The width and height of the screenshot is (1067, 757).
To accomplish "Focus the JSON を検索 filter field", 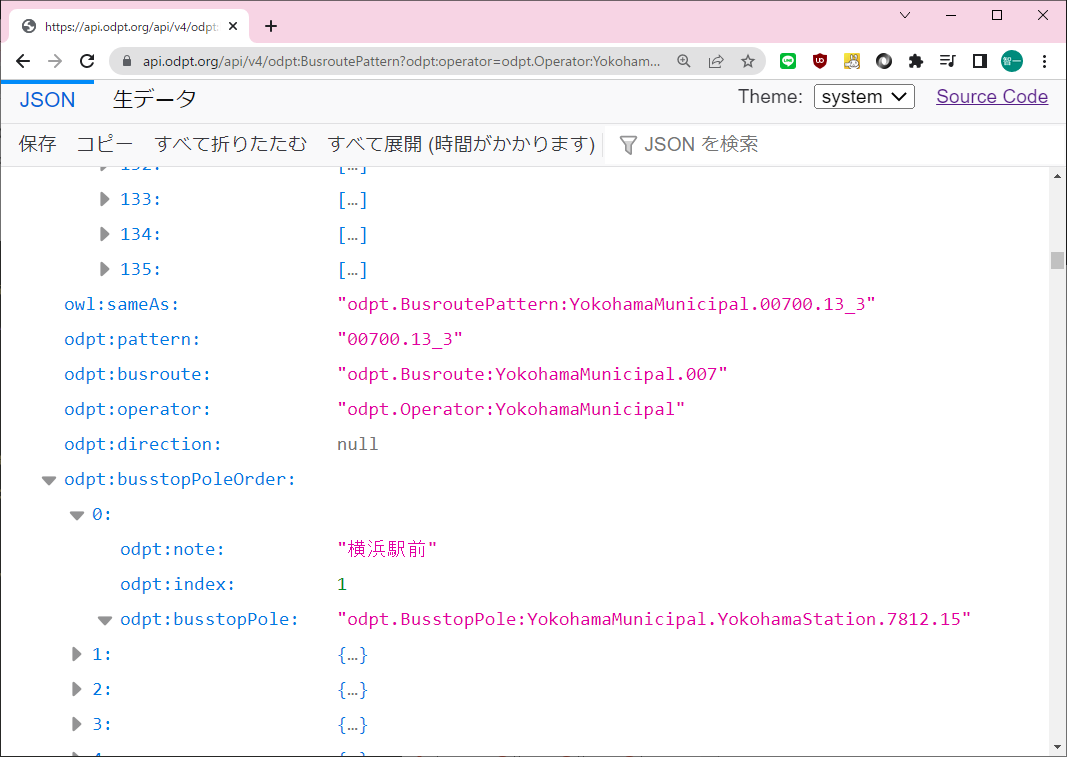I will pos(700,144).
